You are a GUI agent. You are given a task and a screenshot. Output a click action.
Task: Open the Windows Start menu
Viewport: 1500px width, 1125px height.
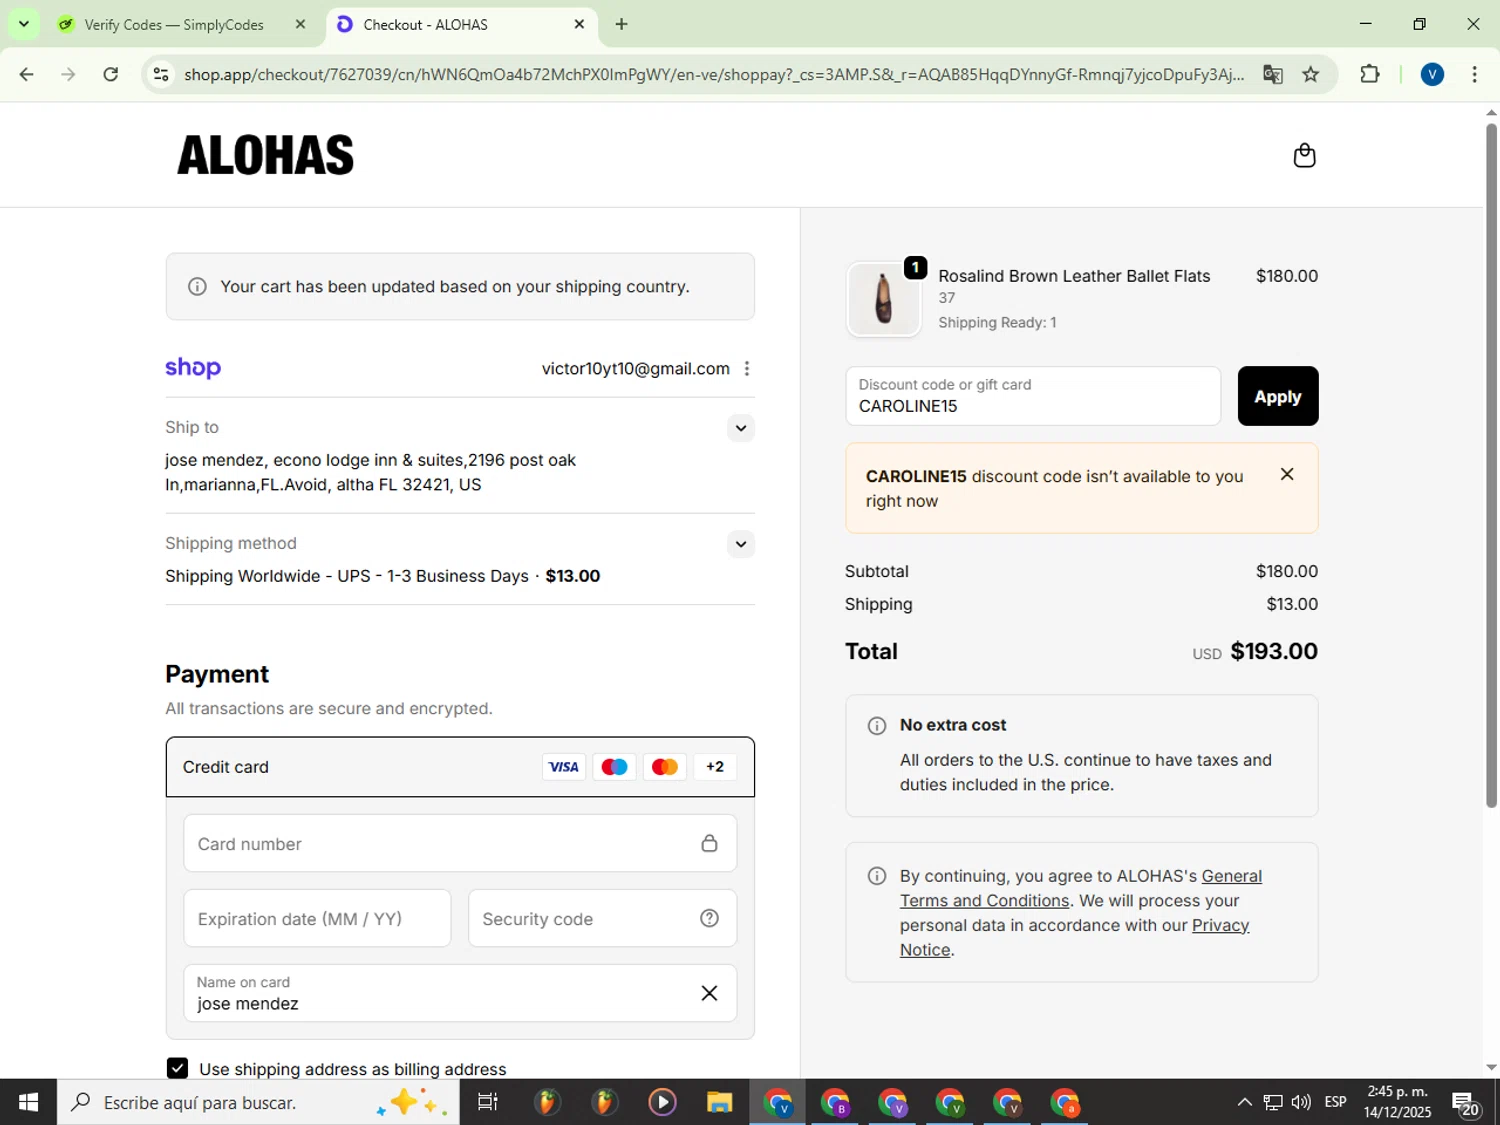pos(28,1102)
